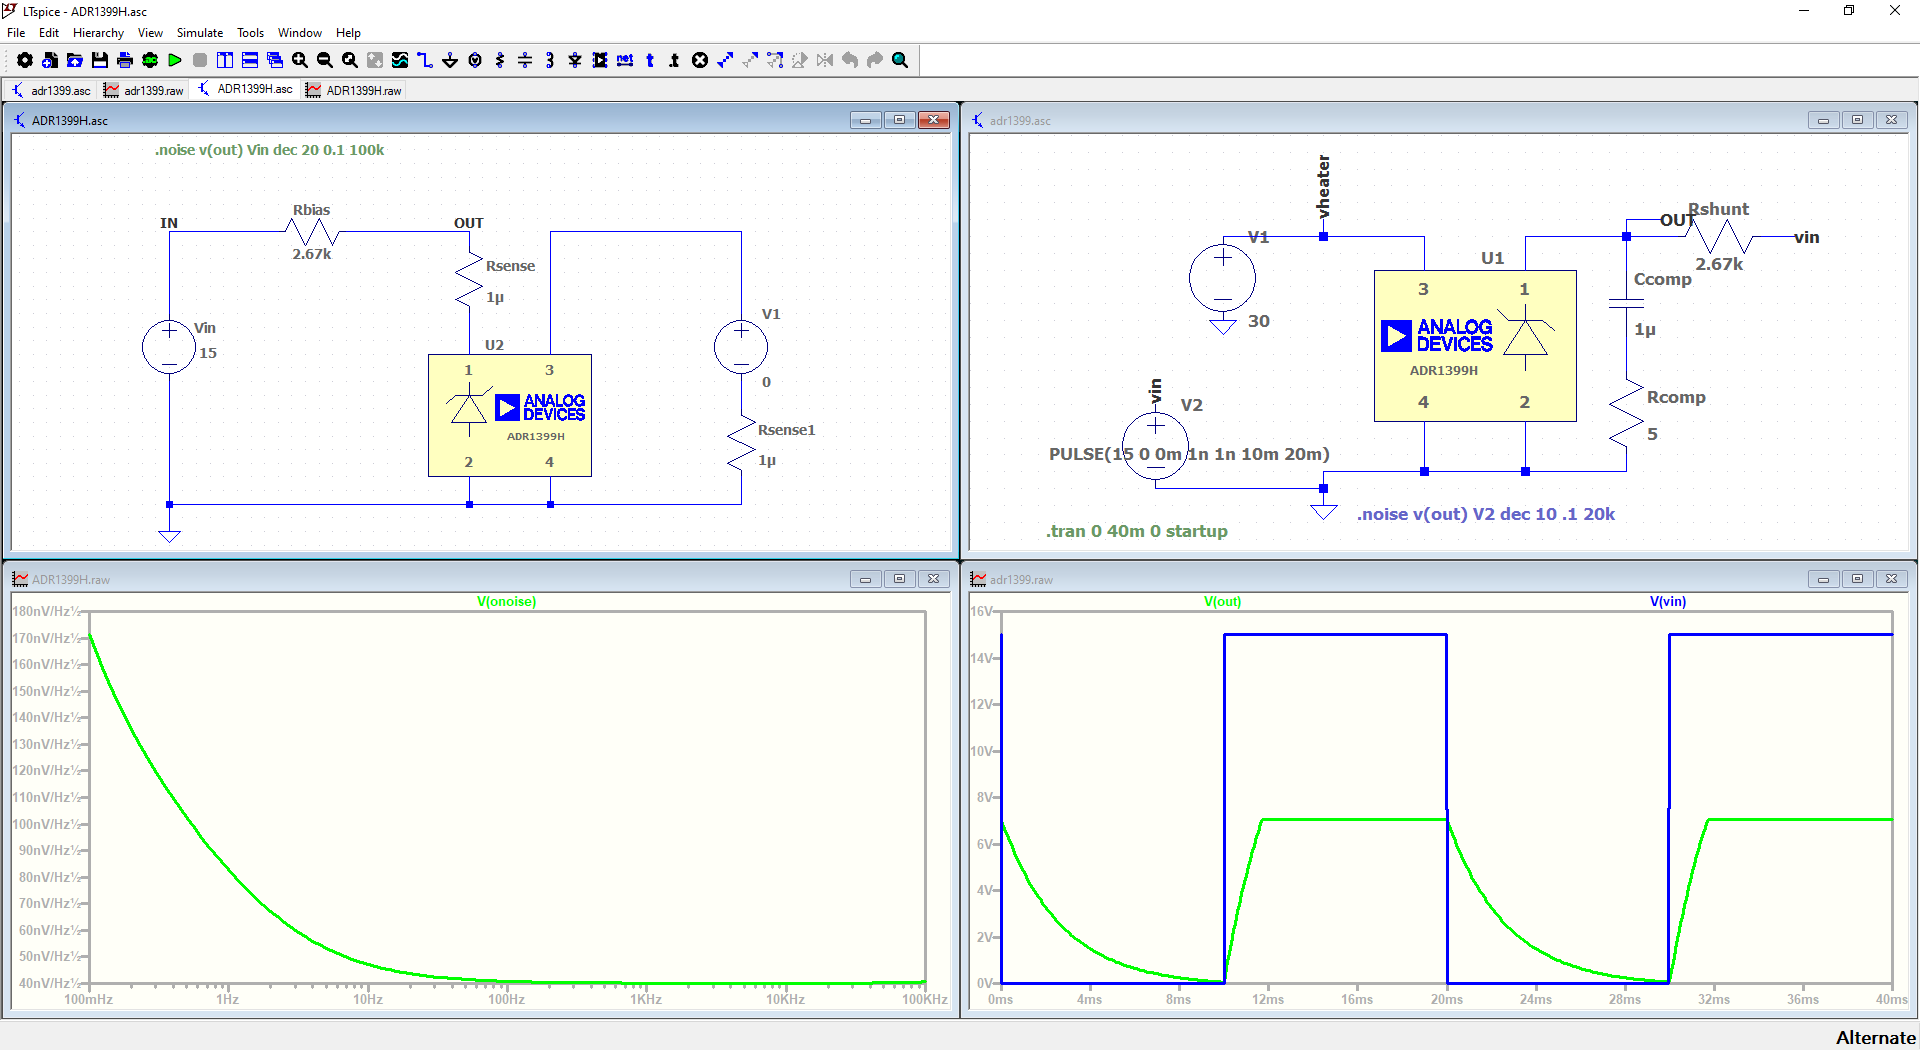1920x1050 pixels.
Task: Open the Hierarchy menu
Action: tap(98, 33)
